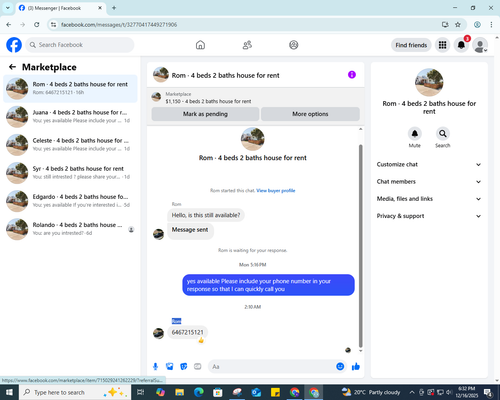The width and height of the screenshot is (500, 400).
Task: Open Chrome three-dot menu
Action: (491, 25)
